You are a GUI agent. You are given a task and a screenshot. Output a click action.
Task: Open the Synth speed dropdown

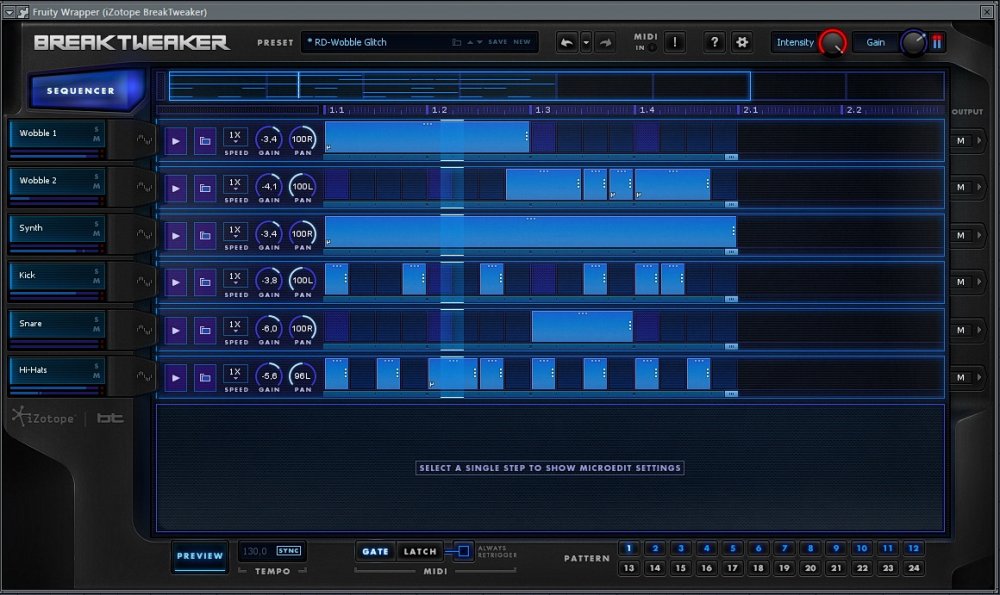(235, 231)
